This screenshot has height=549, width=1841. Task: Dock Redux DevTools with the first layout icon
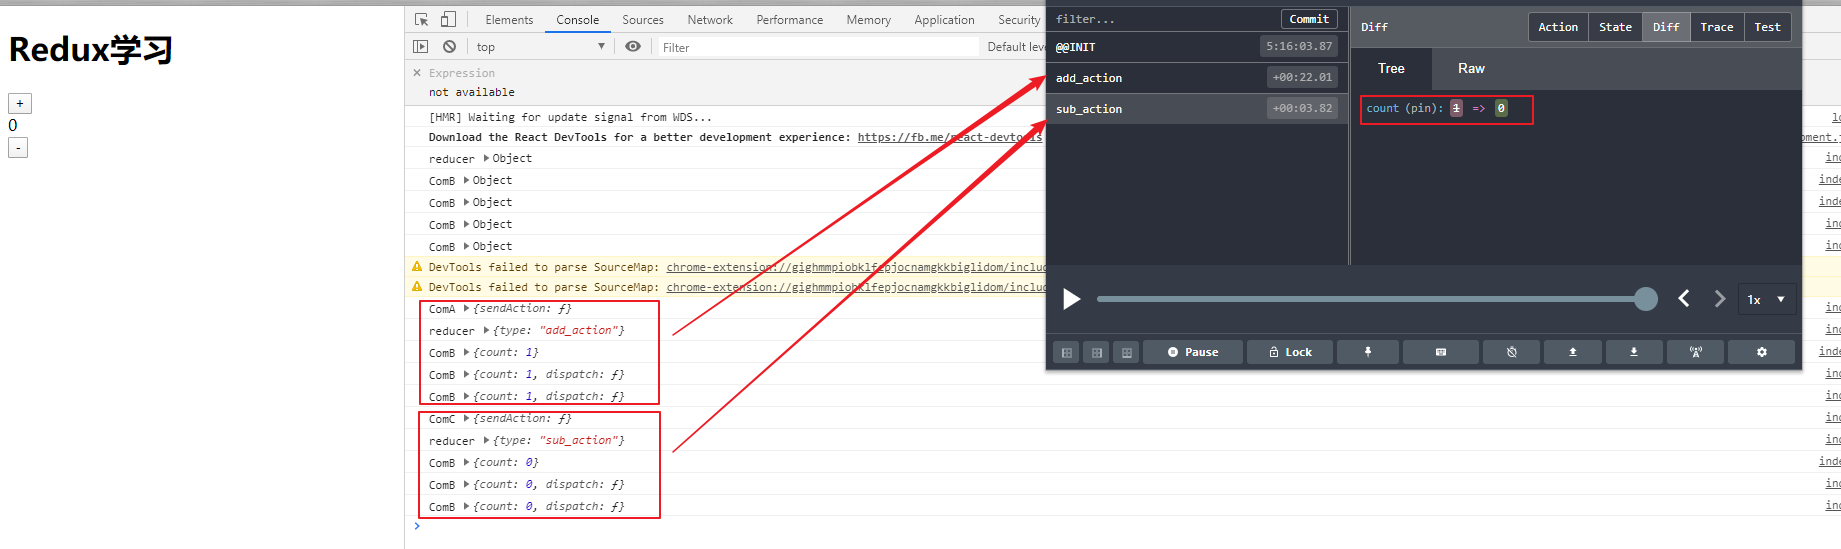(x=1067, y=352)
